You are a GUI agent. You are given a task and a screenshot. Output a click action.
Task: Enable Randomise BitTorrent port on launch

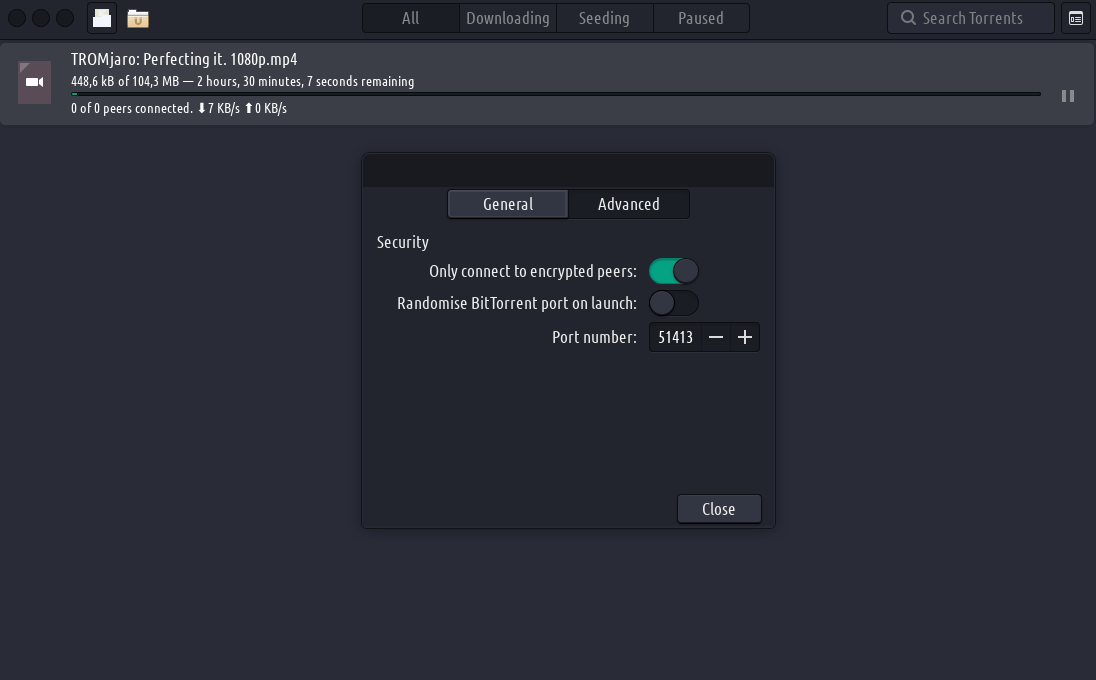[674, 303]
